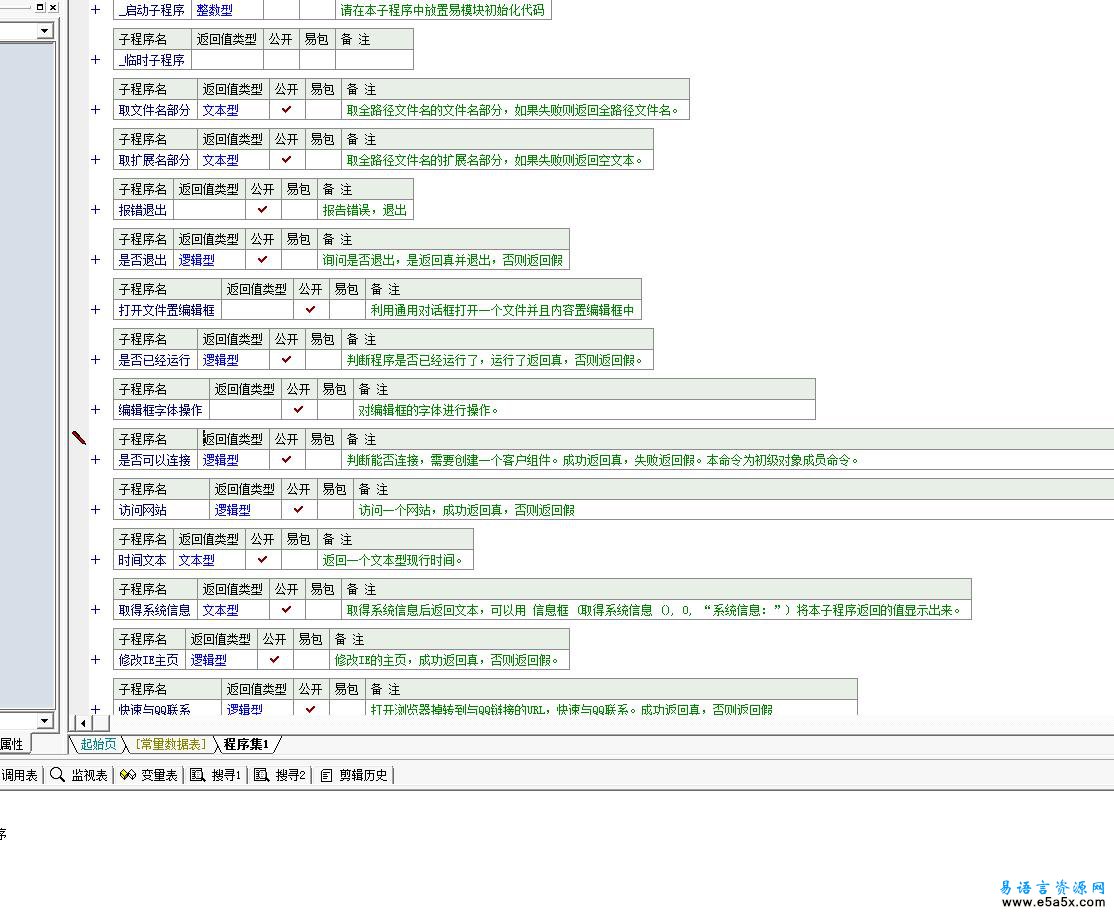Click the red pen marker beside 是否可以连接
This screenshot has height=915, width=1114.
79,438
